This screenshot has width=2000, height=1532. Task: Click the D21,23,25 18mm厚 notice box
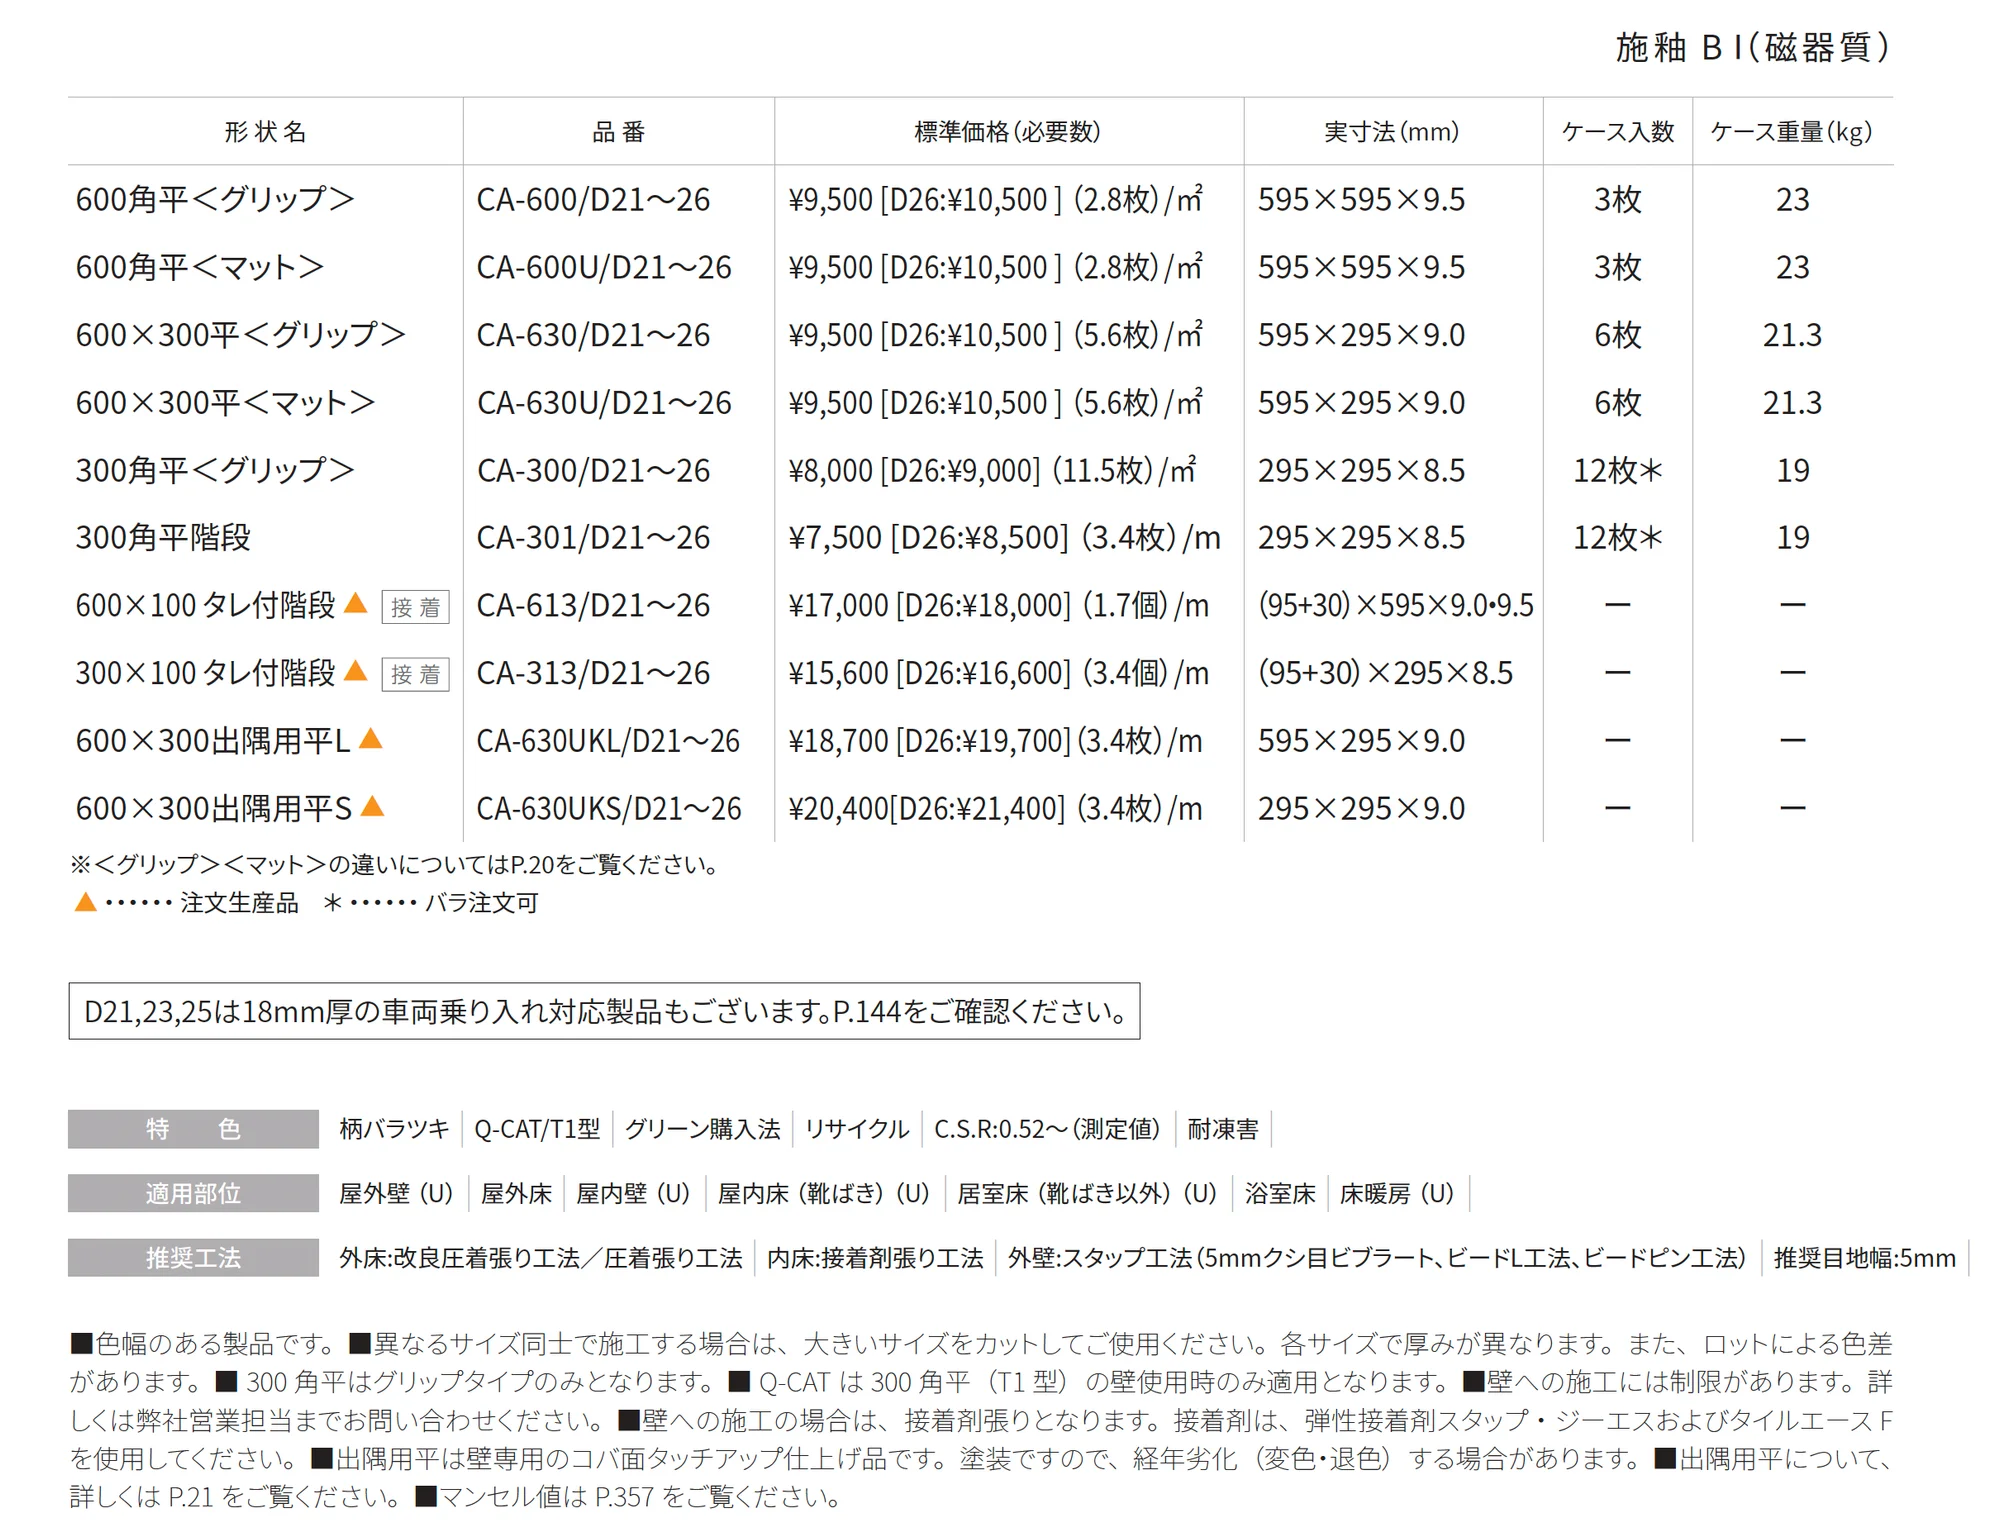pyautogui.click(x=604, y=1011)
